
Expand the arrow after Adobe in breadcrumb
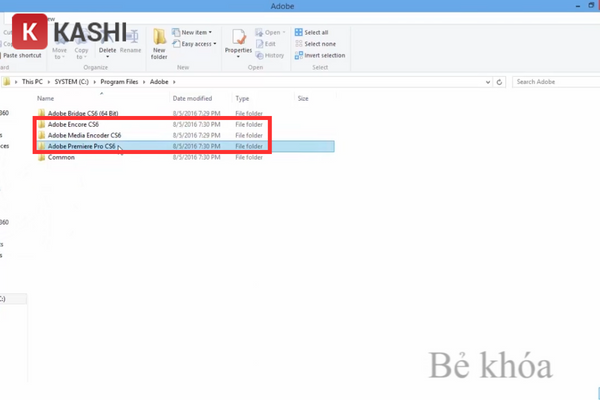174,82
